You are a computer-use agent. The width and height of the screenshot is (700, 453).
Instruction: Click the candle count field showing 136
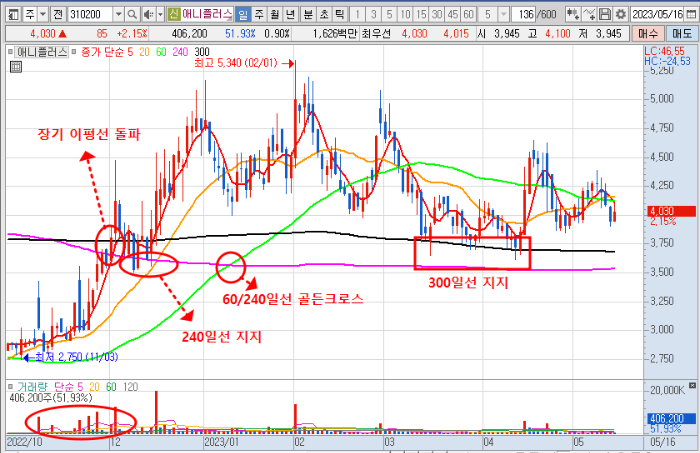click(524, 15)
